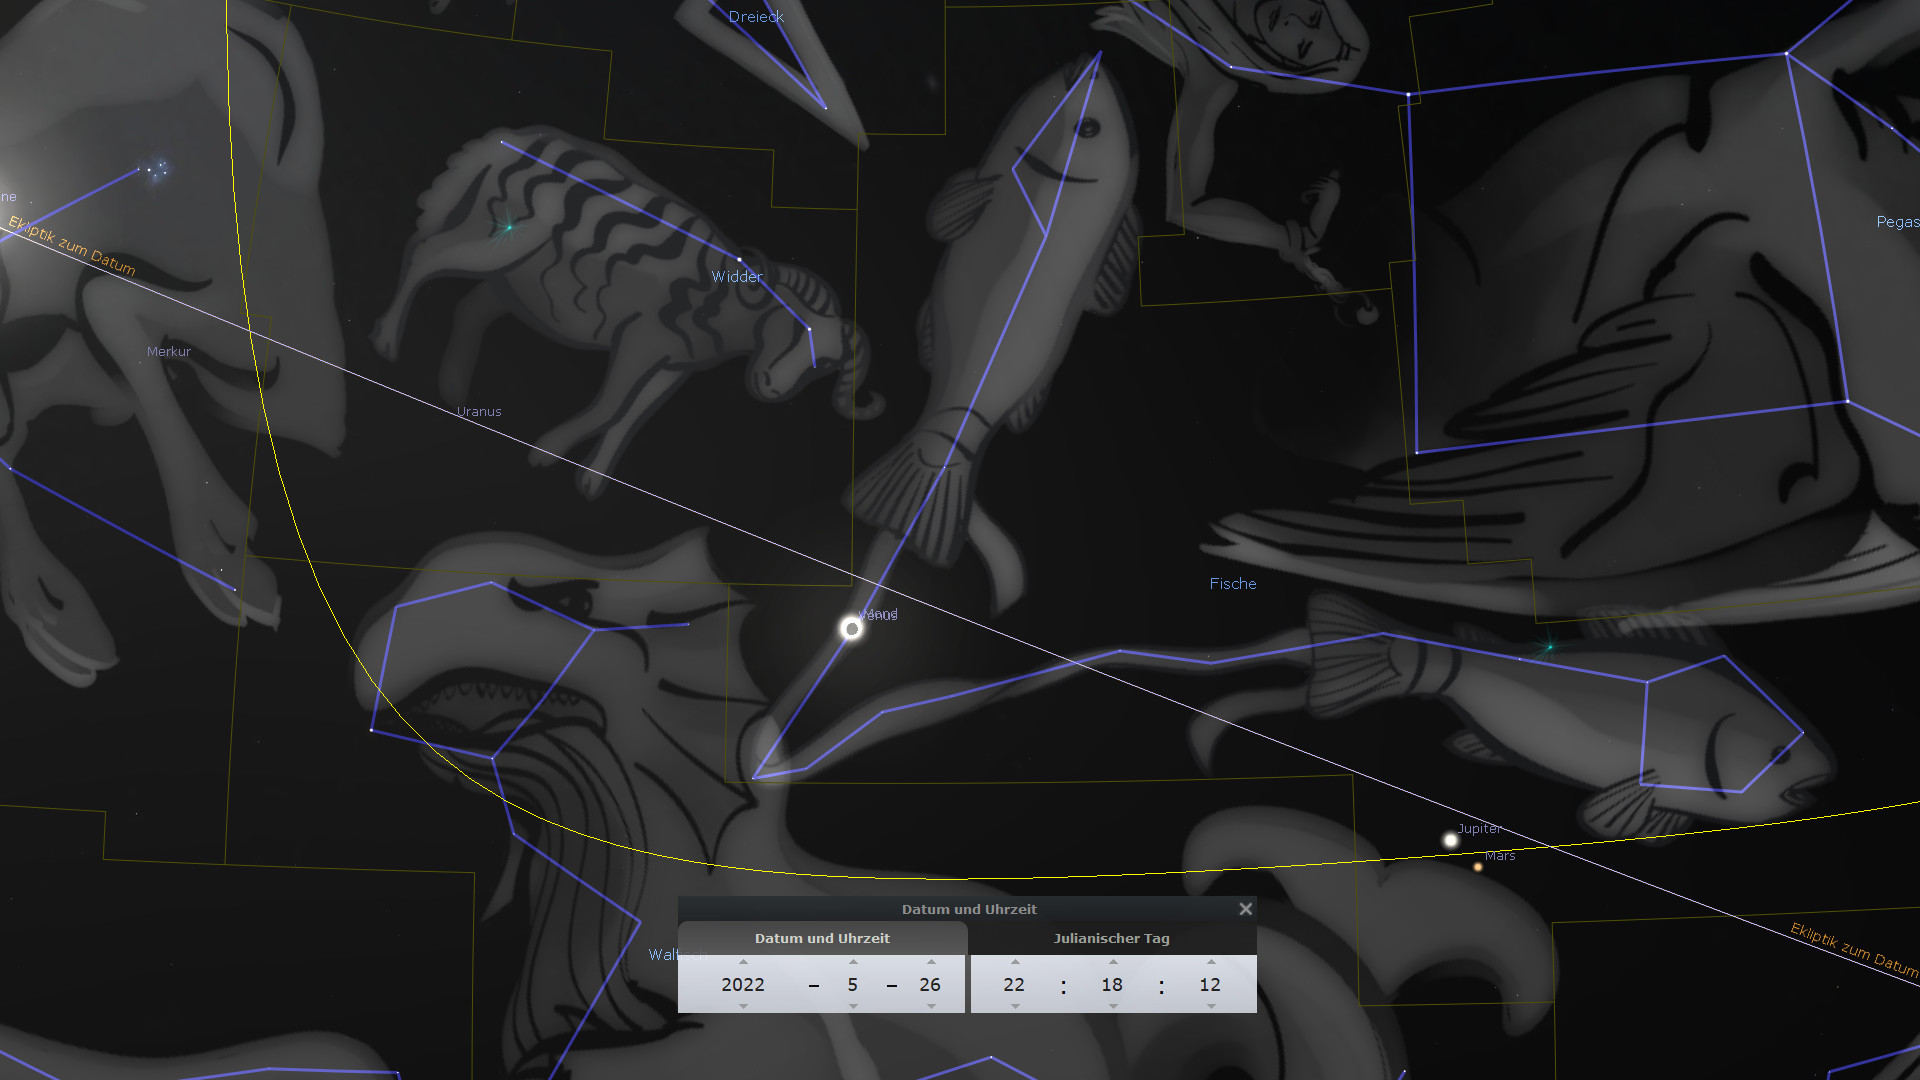Decrease the seconds 12 with its down arrow
The height and width of the screenshot is (1080, 1920).
(1211, 1006)
